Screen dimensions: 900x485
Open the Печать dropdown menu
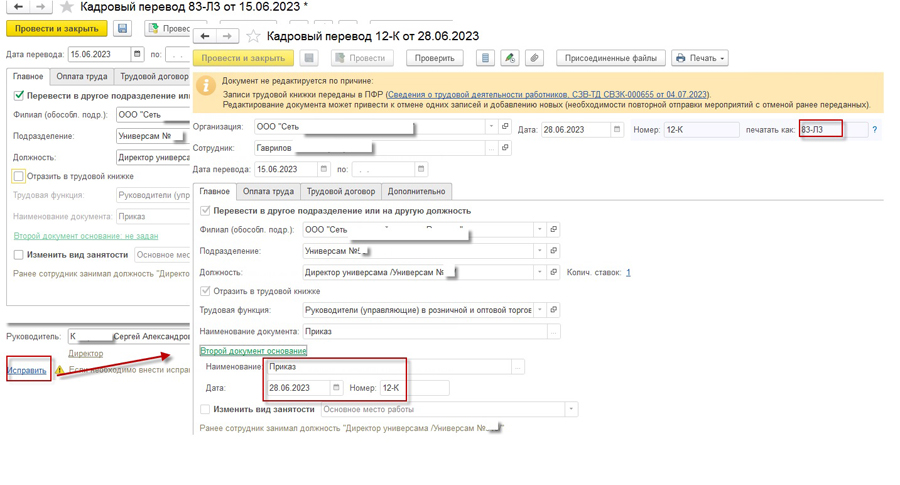pos(699,58)
